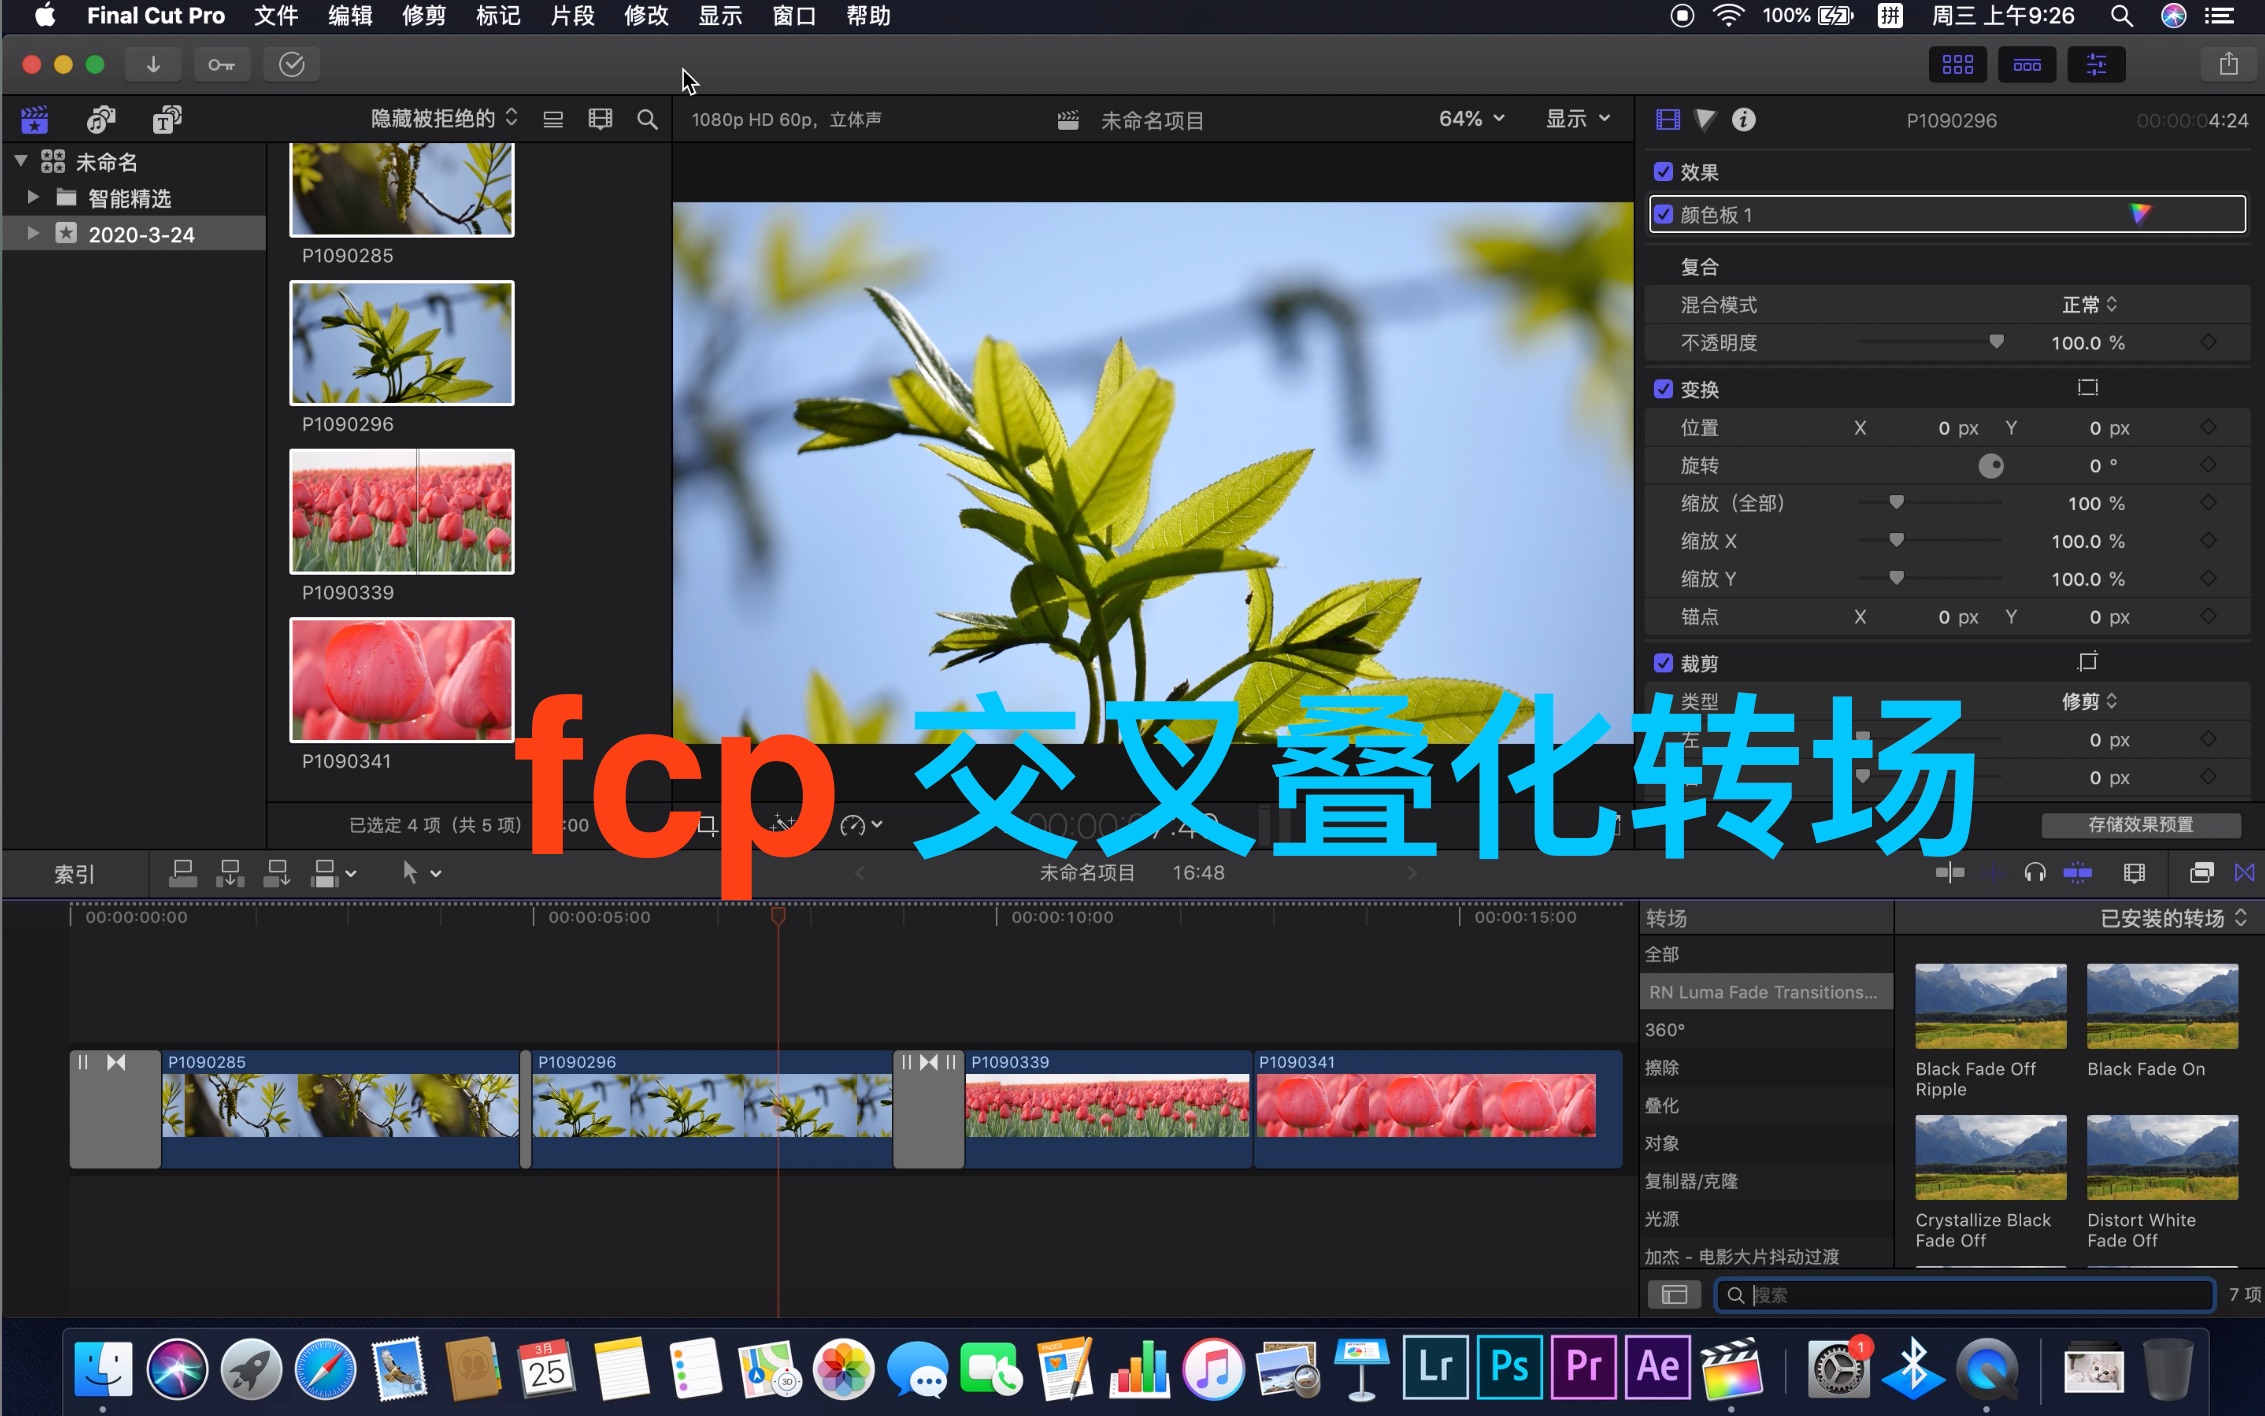Click the share export icon
The image size is (2265, 1416).
[2228, 65]
